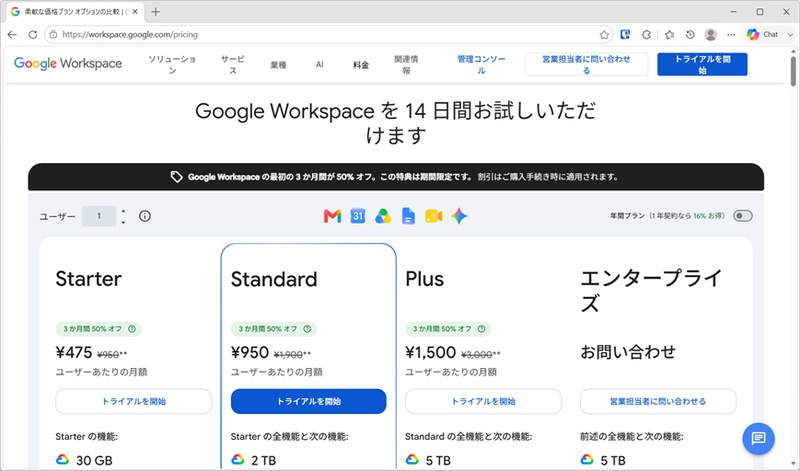The height and width of the screenshot is (471, 800).
Task: Click the Starter plan heading
Action: click(x=89, y=279)
